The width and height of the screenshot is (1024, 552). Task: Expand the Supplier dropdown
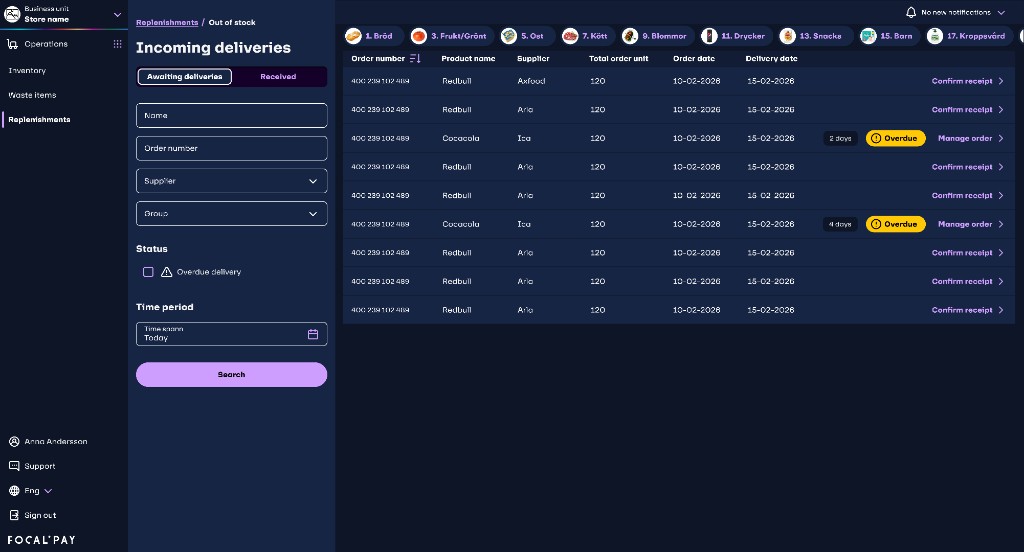[232, 181]
